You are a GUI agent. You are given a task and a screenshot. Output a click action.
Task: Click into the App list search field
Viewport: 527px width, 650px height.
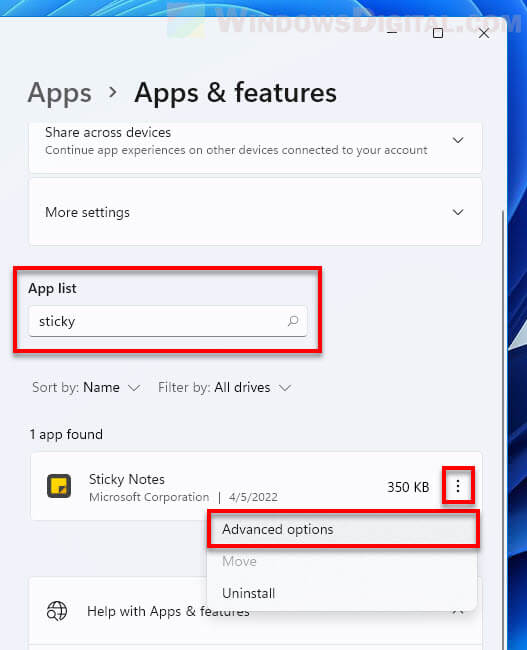tap(168, 321)
